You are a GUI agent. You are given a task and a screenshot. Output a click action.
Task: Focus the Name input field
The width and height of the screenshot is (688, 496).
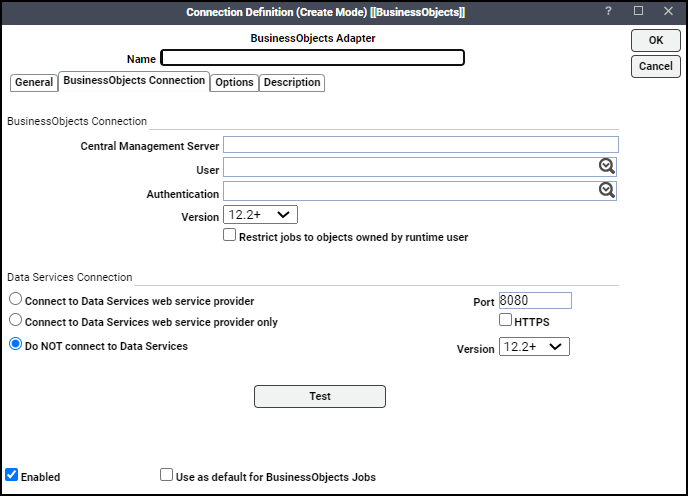pyautogui.click(x=312, y=58)
